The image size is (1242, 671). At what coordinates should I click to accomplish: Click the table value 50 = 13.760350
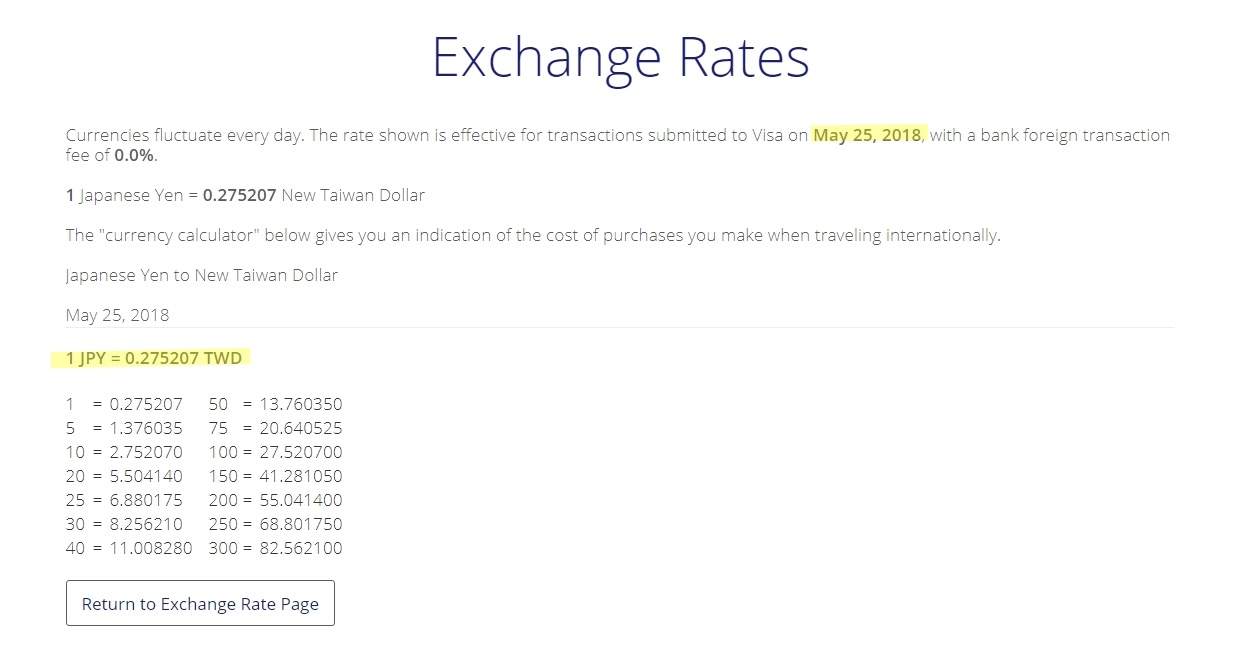[x=276, y=404]
